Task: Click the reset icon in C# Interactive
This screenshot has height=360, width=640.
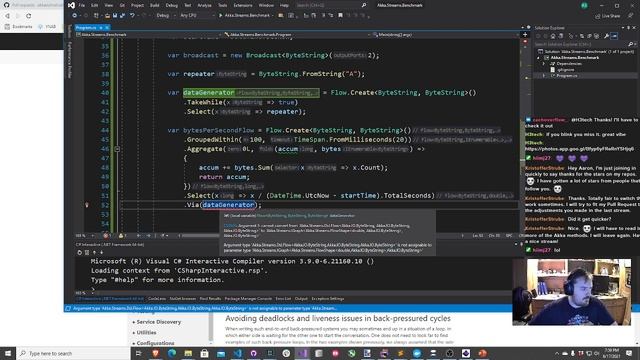Action: tap(79, 252)
